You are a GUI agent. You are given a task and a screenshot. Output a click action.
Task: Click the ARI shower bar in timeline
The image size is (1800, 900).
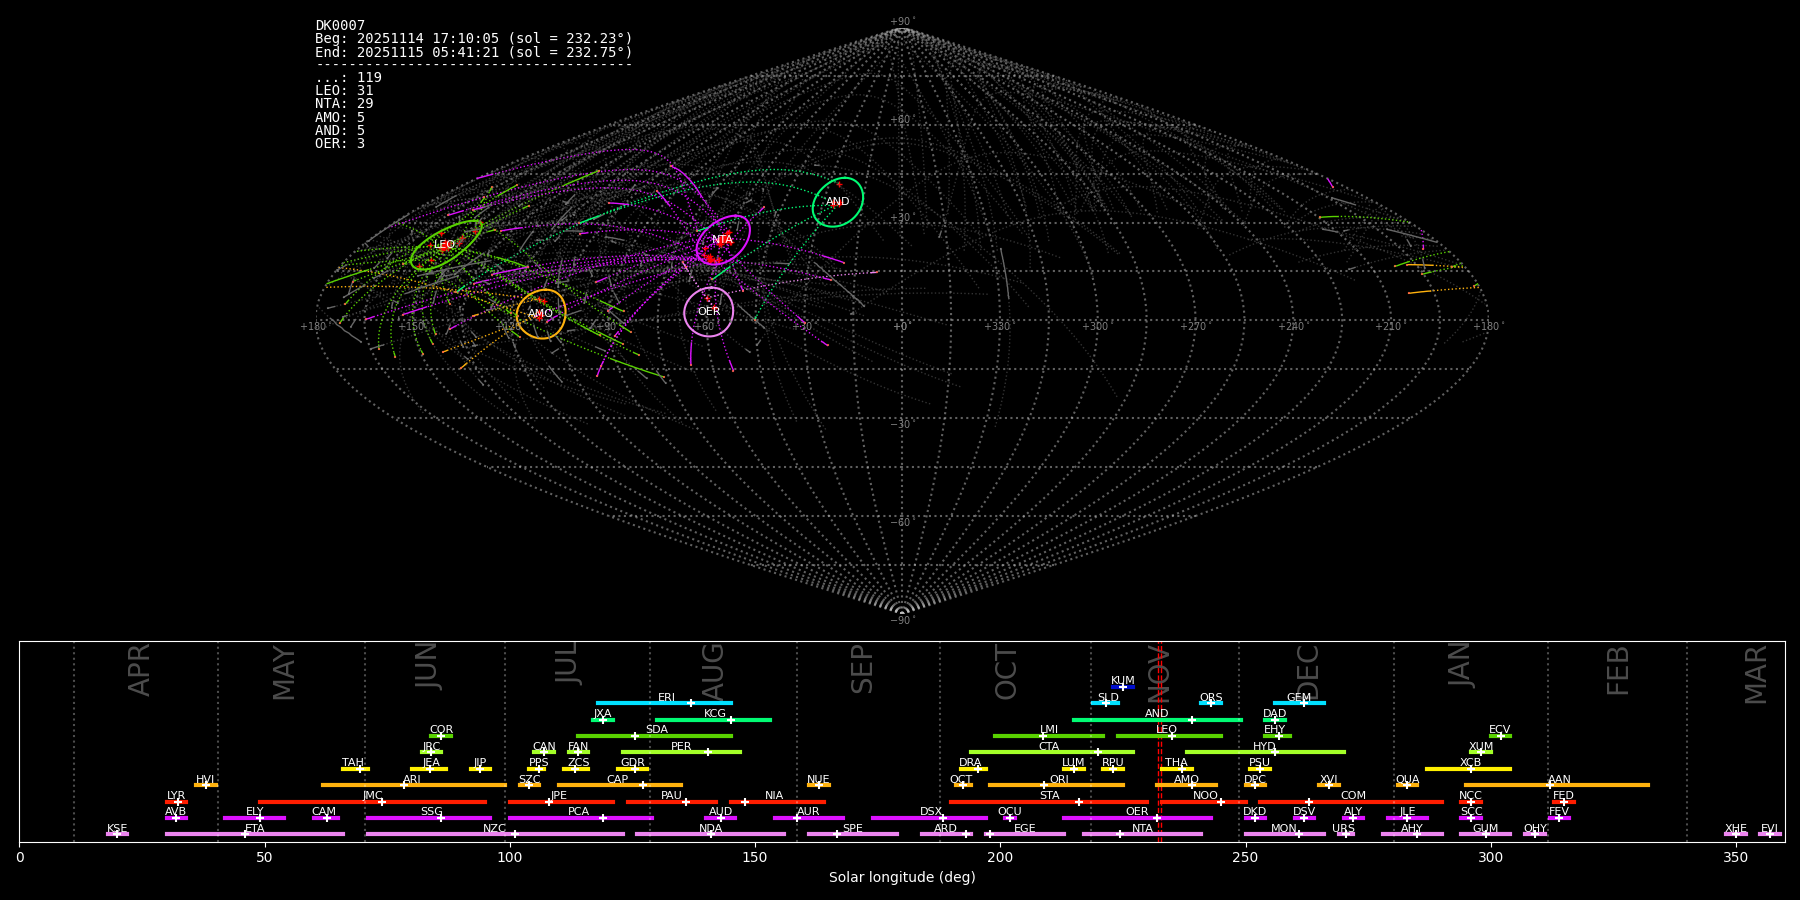pyautogui.click(x=413, y=785)
